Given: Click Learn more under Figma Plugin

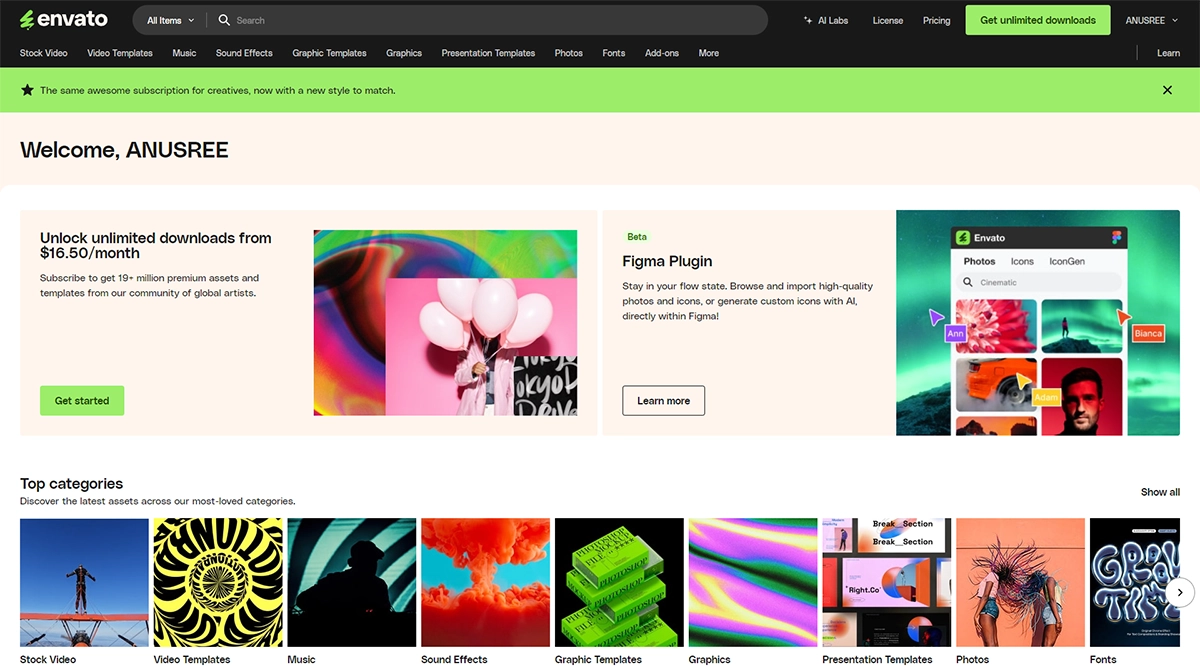Looking at the screenshot, I should pos(663,400).
